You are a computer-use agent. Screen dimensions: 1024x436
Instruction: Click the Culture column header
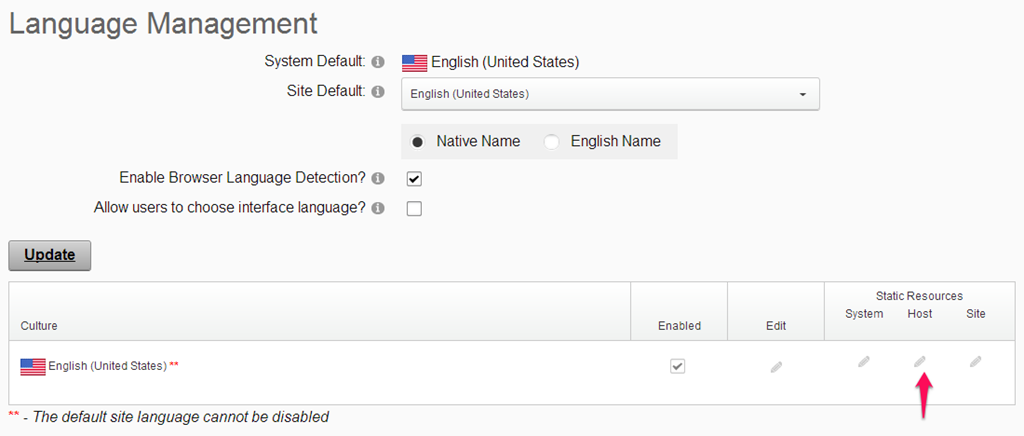pyautogui.click(x=39, y=326)
